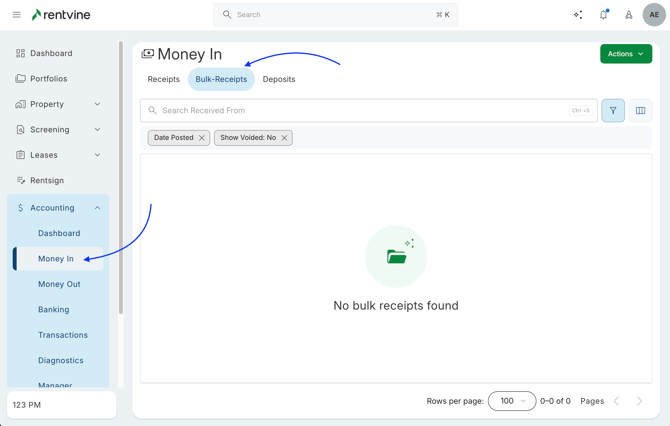Click the AE user avatar
The width and height of the screenshot is (670, 426).
point(654,15)
